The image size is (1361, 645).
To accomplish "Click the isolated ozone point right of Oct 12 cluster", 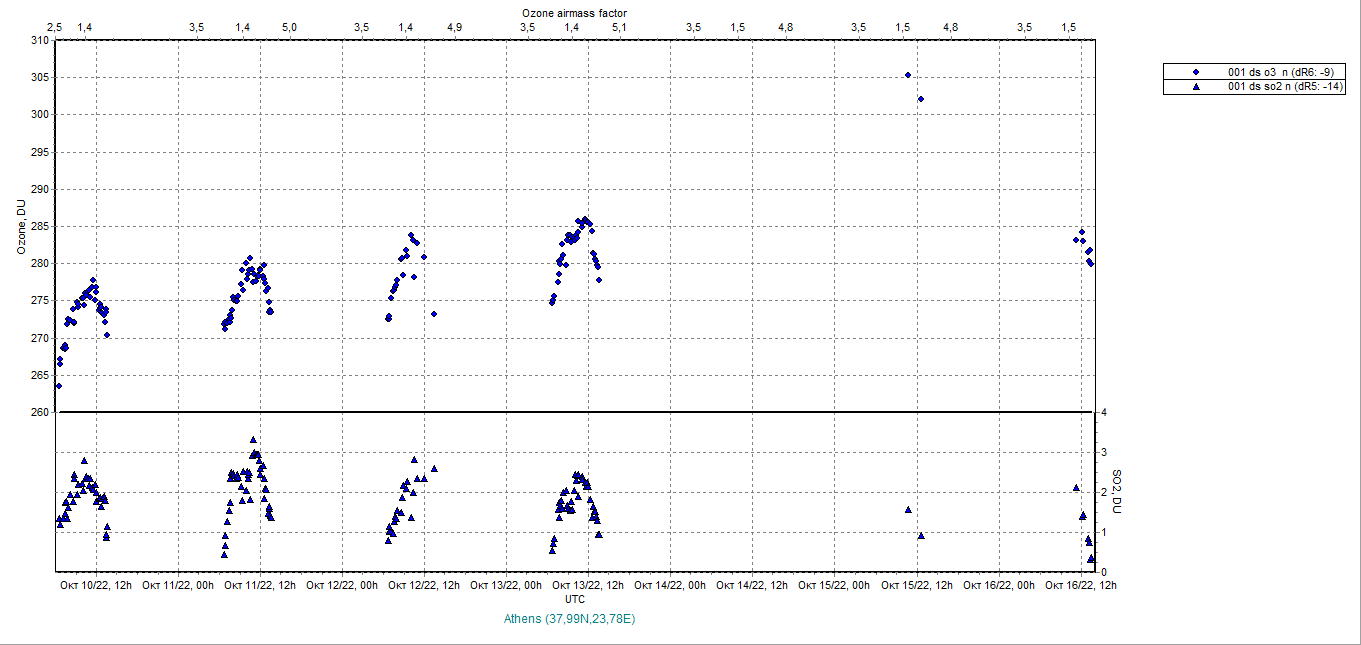I will pos(434,314).
